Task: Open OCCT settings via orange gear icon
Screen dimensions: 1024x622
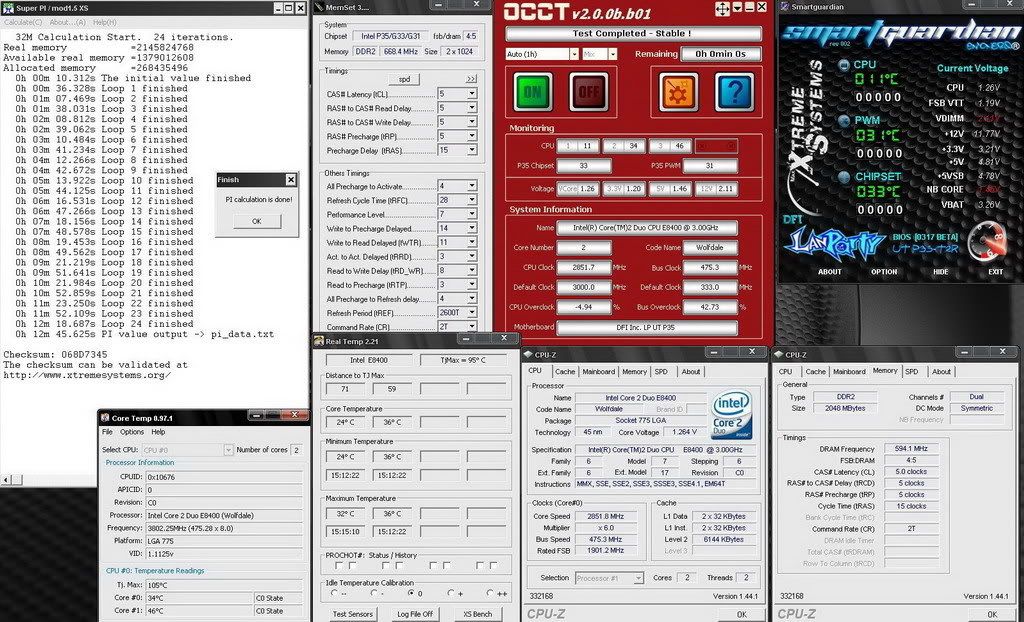Action: coord(678,92)
